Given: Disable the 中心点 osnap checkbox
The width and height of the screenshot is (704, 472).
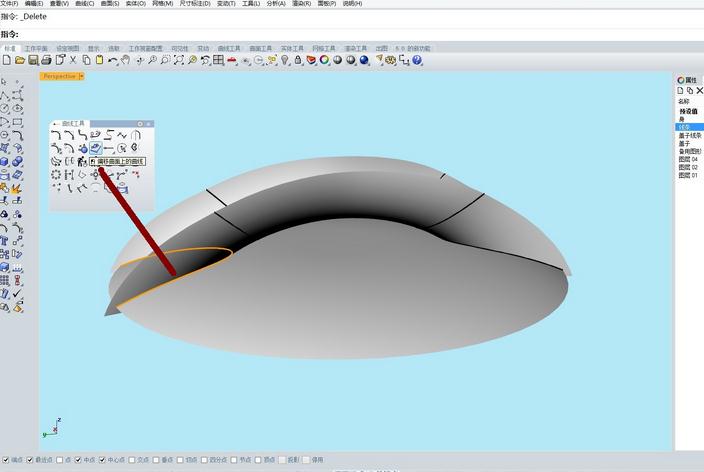Looking at the screenshot, I should [103, 460].
